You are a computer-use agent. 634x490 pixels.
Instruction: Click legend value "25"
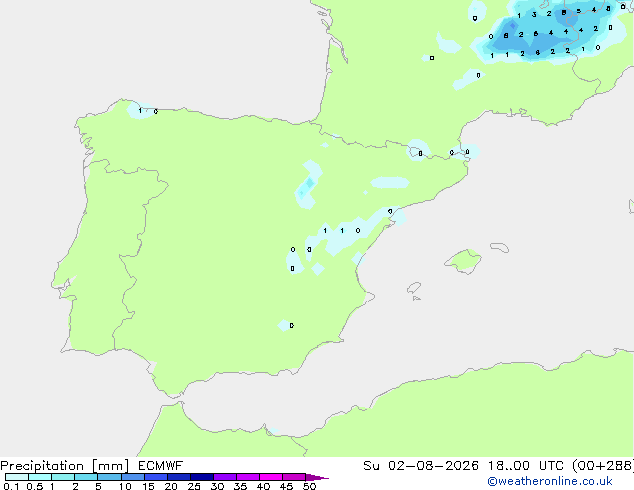(194, 486)
